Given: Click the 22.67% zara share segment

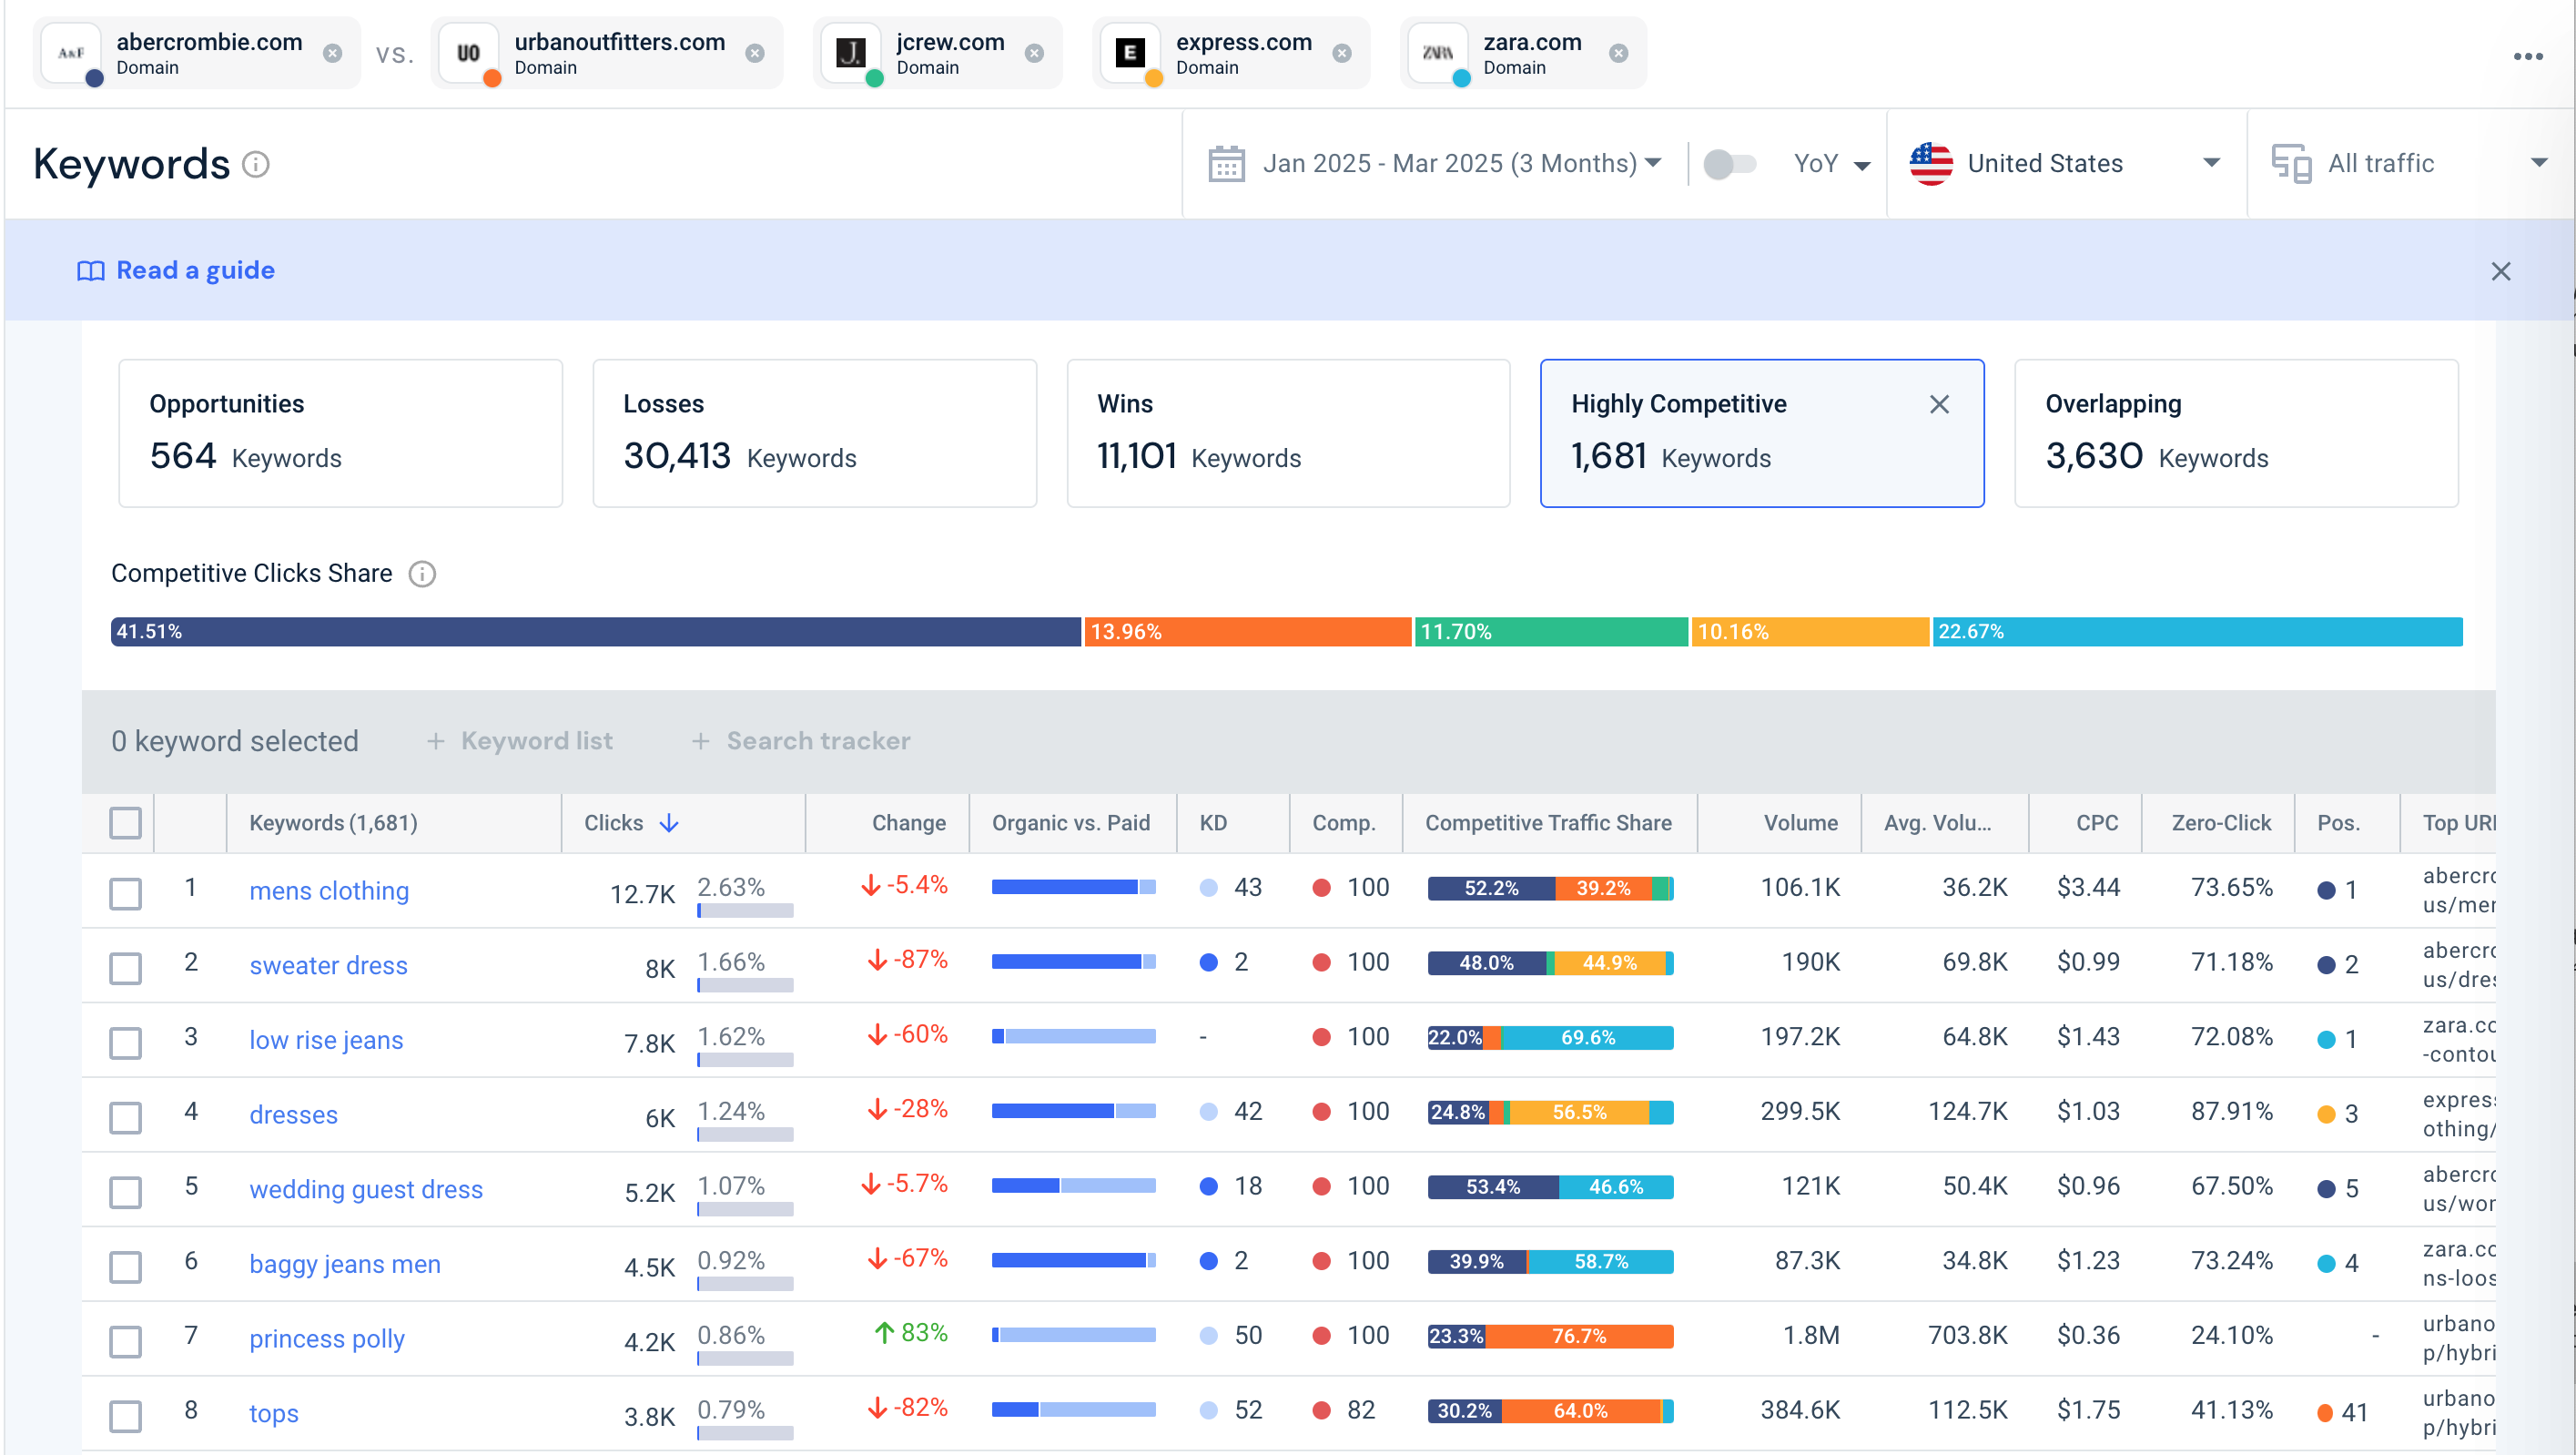Looking at the screenshot, I should [2197, 632].
